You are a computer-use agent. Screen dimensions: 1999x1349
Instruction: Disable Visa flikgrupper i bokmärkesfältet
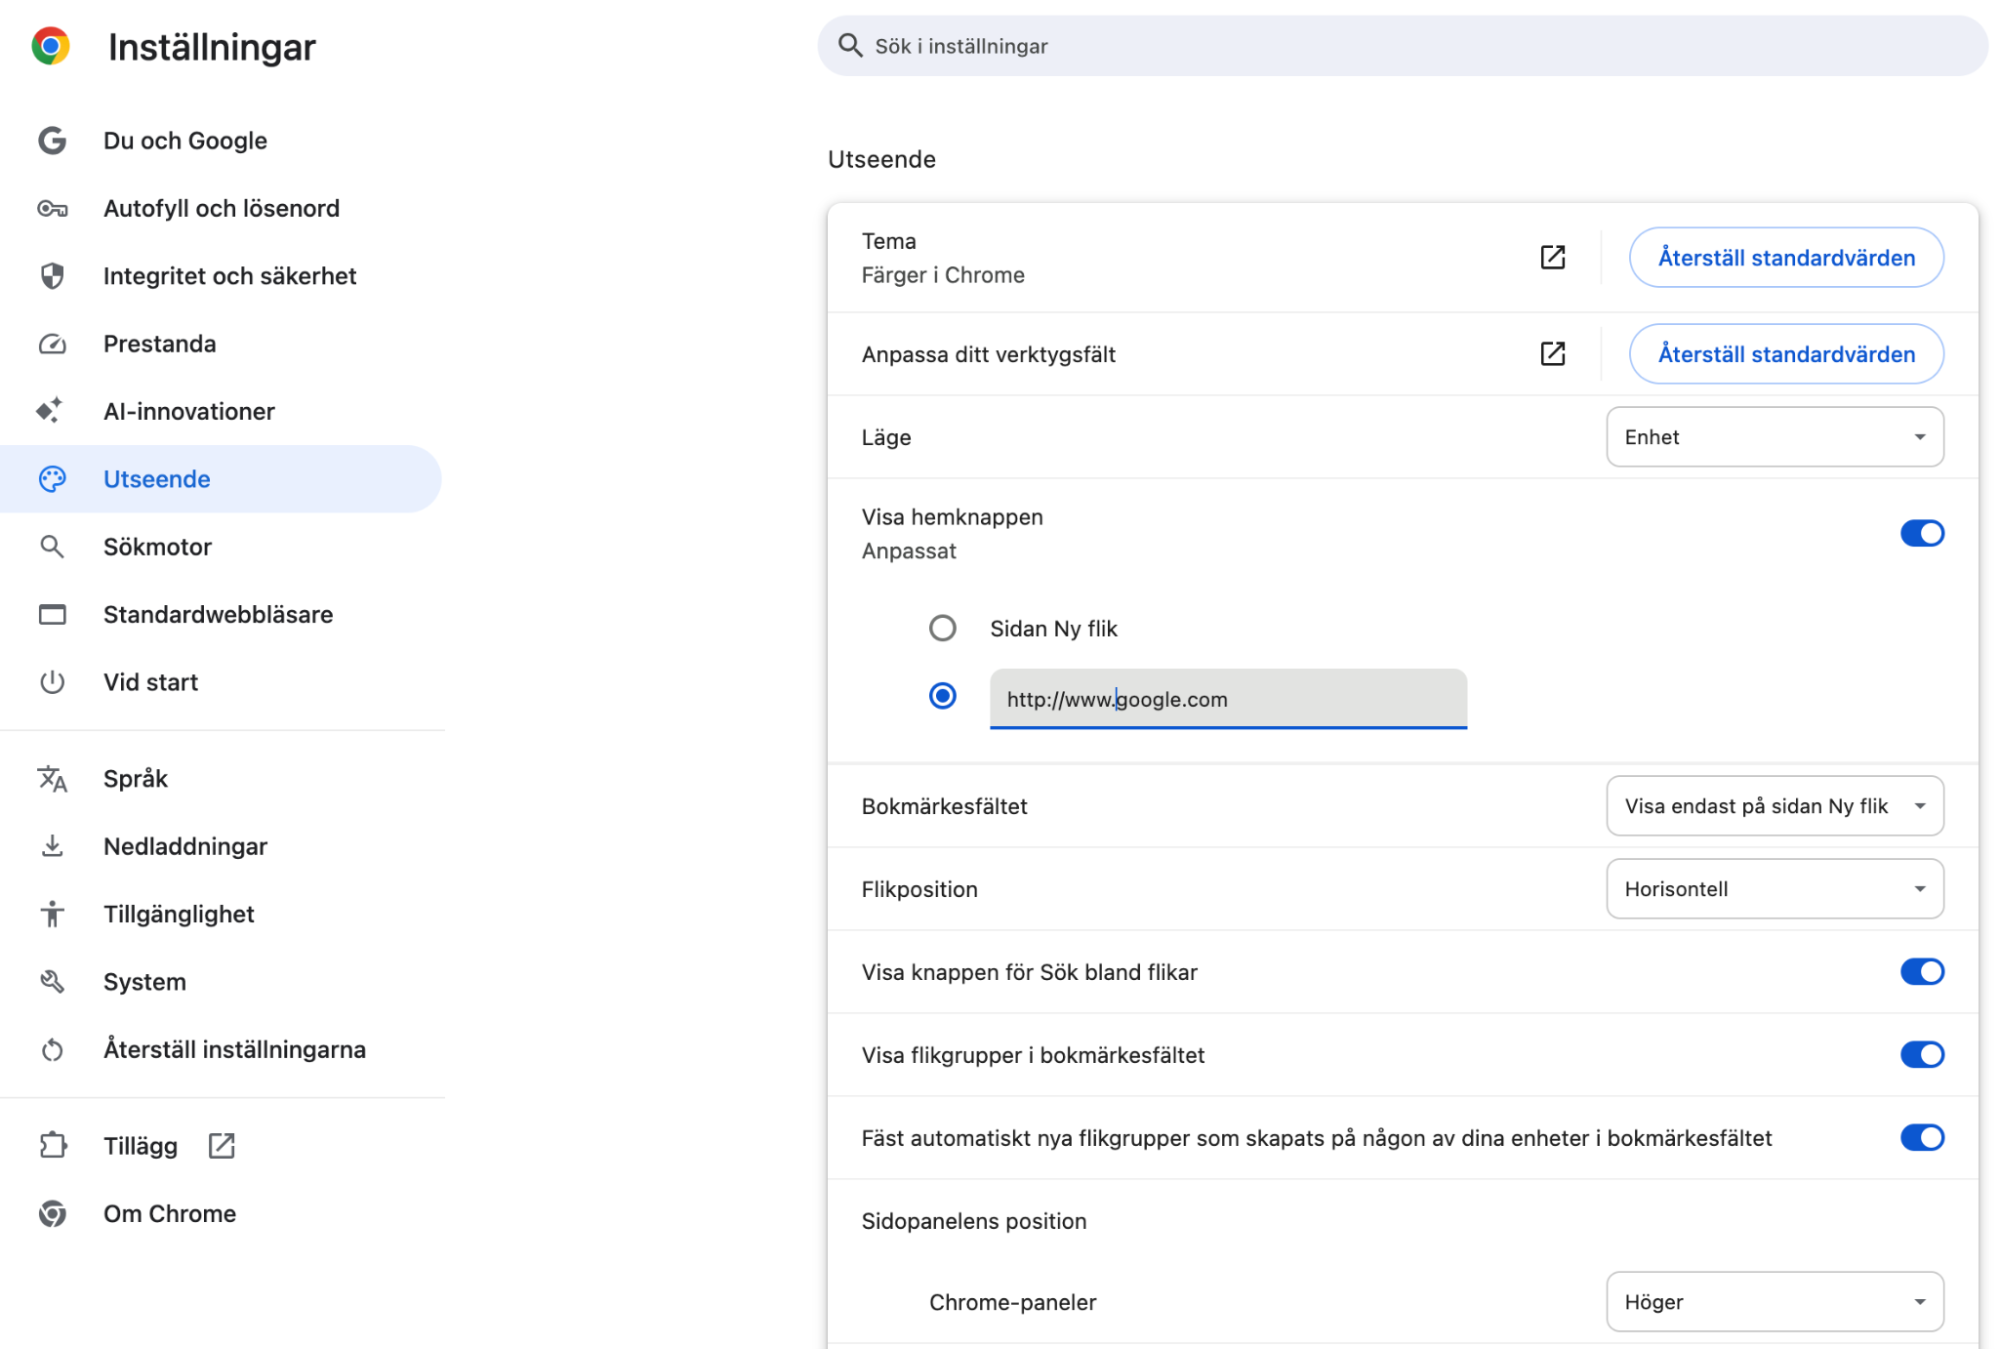[1921, 1054]
